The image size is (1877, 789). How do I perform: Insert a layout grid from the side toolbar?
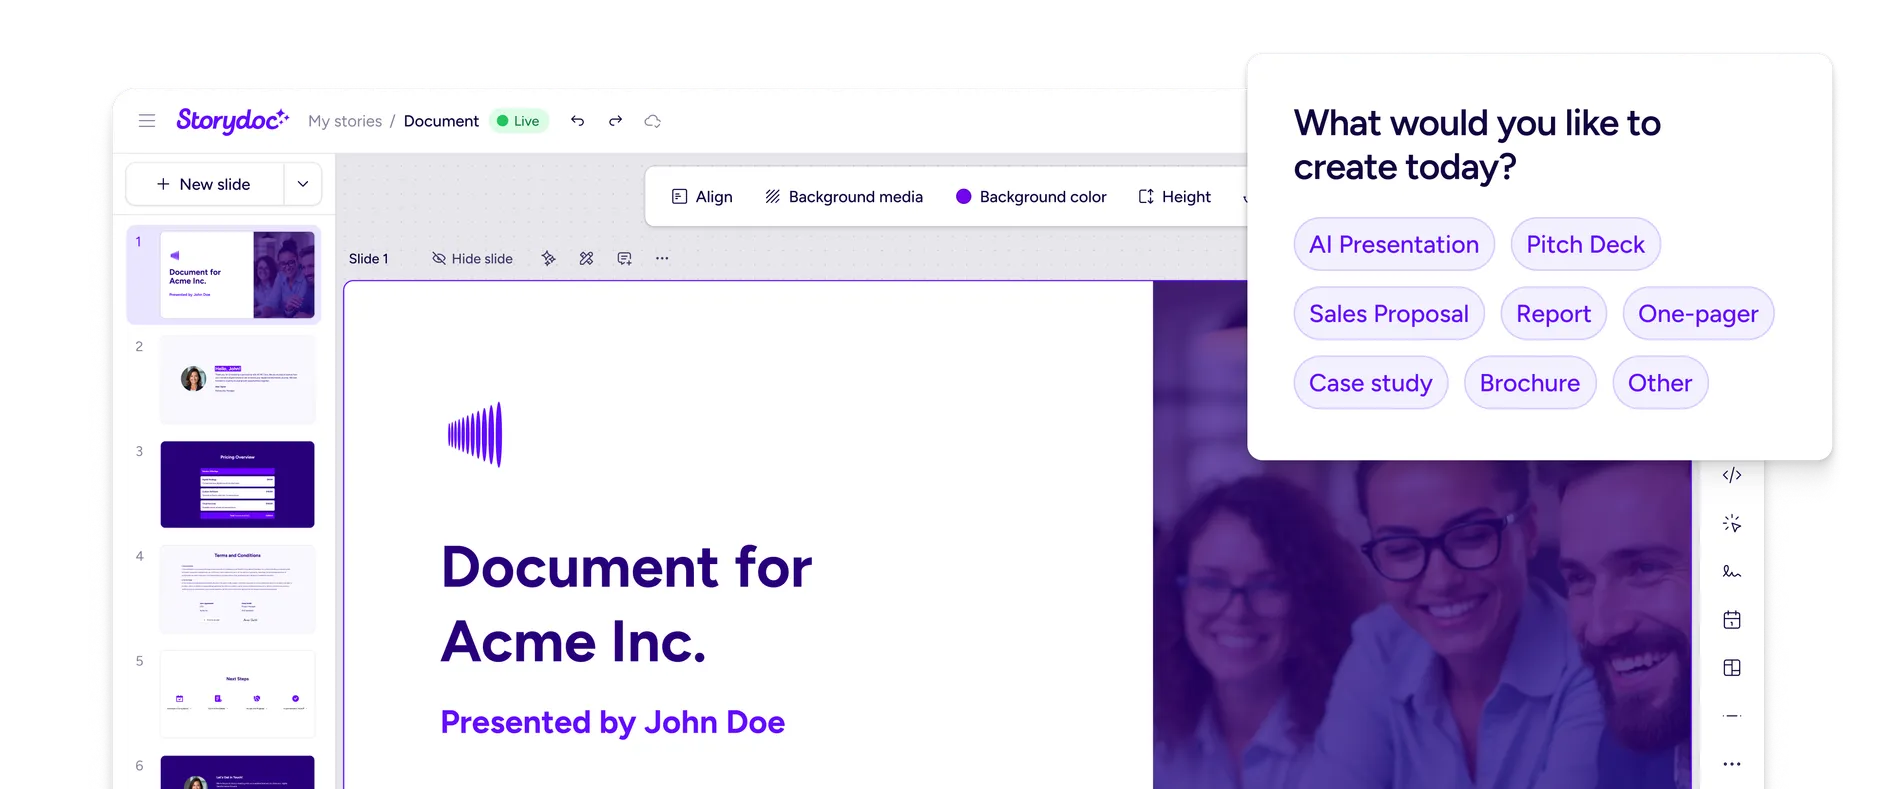click(x=1732, y=668)
